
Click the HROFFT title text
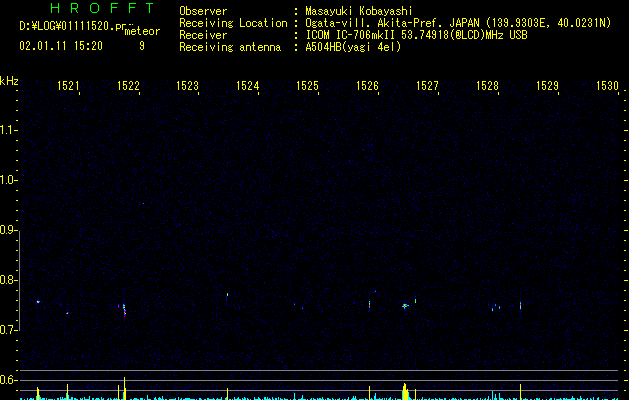pos(102,8)
